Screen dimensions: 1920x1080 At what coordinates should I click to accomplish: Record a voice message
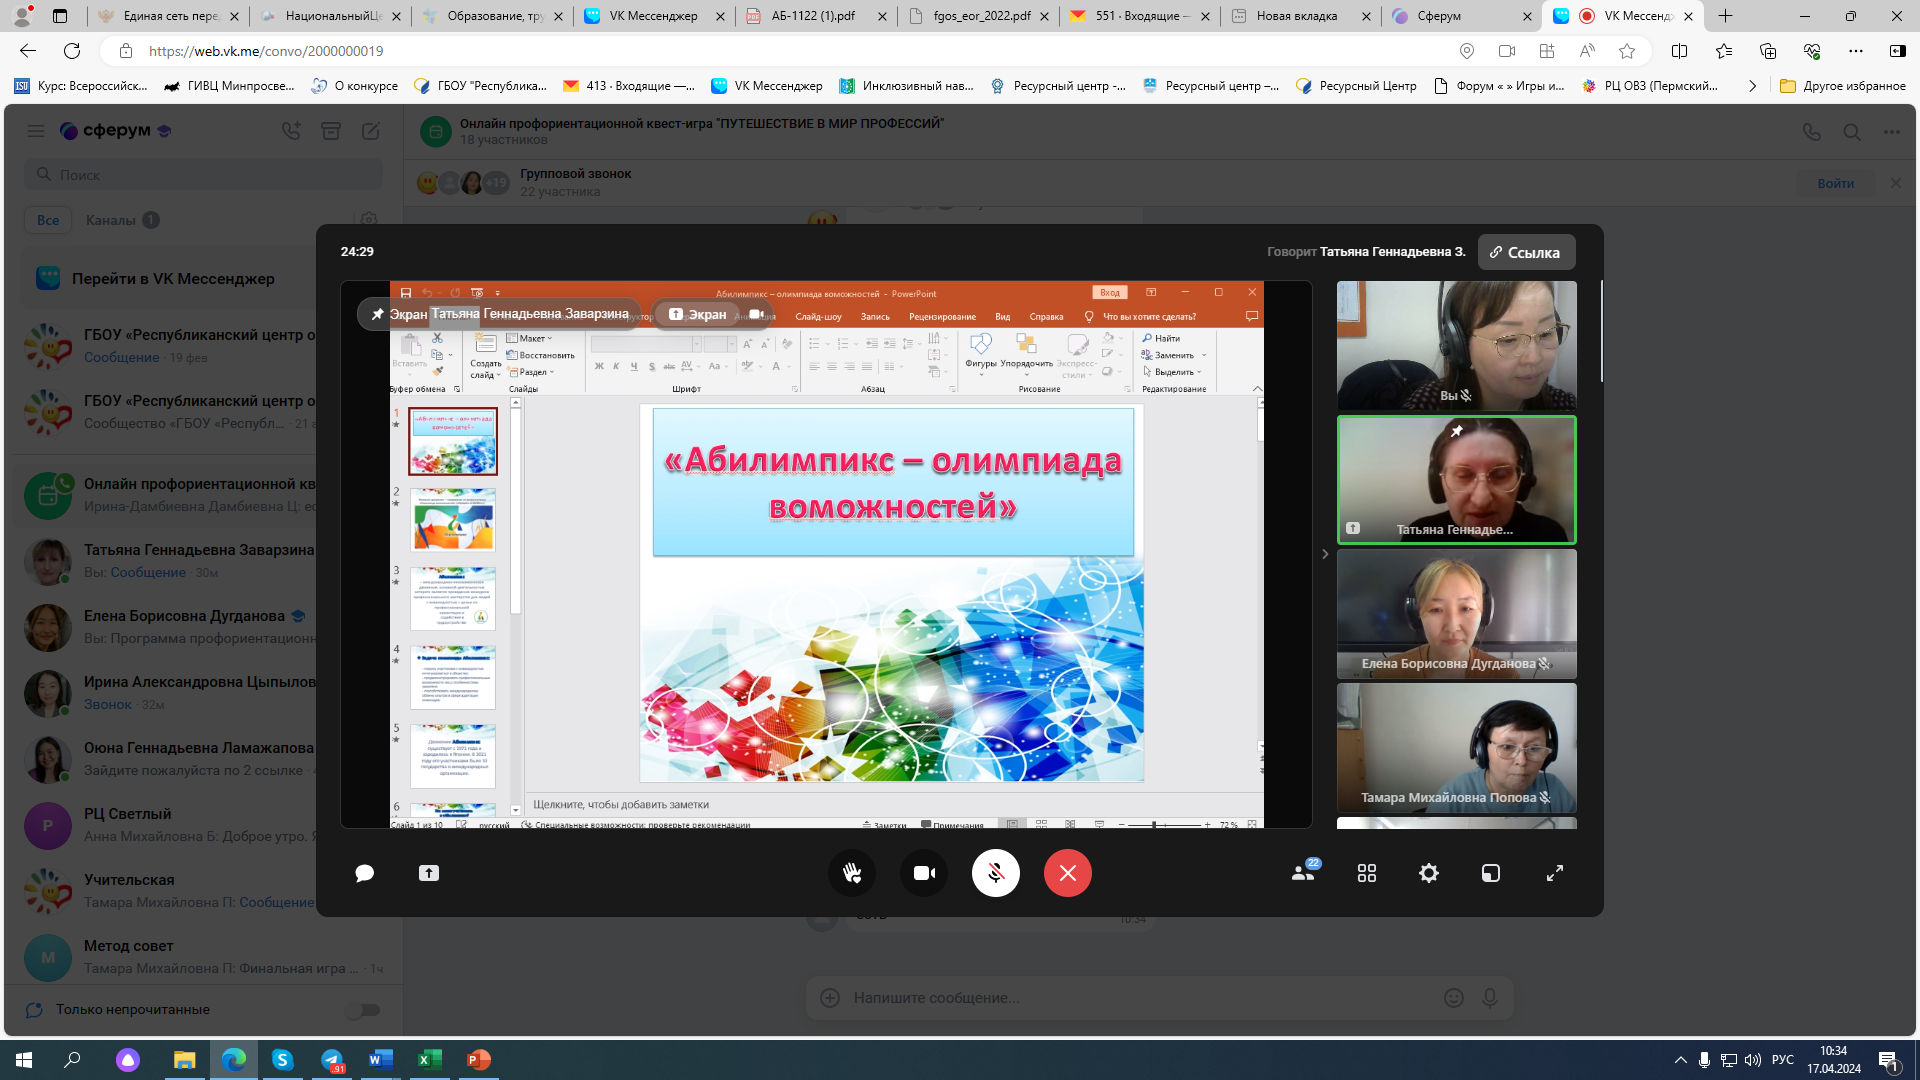point(1490,998)
